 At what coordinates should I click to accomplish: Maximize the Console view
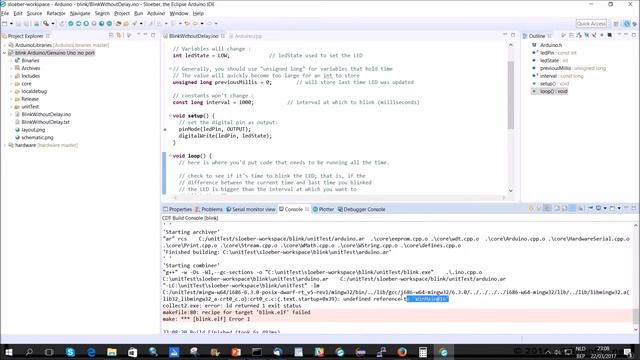coord(634,208)
